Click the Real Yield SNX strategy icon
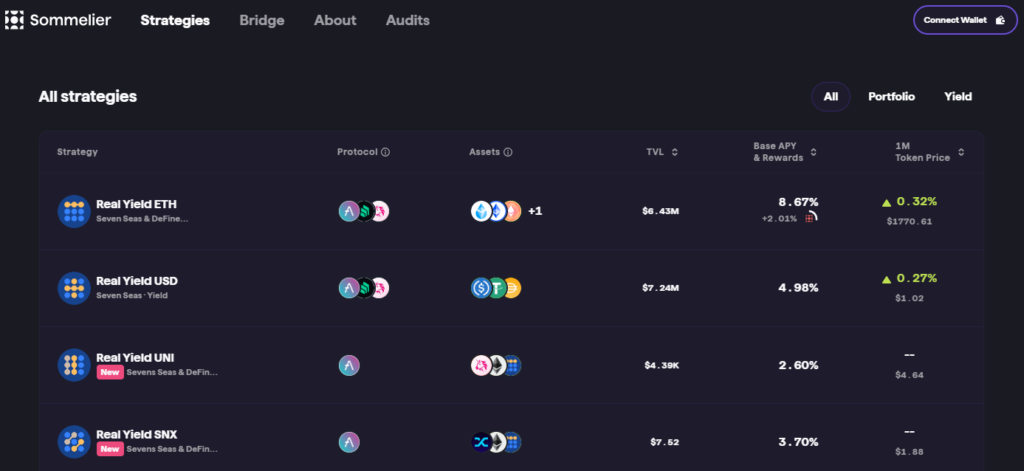Screen dimensions: 1024x471 coord(74,441)
